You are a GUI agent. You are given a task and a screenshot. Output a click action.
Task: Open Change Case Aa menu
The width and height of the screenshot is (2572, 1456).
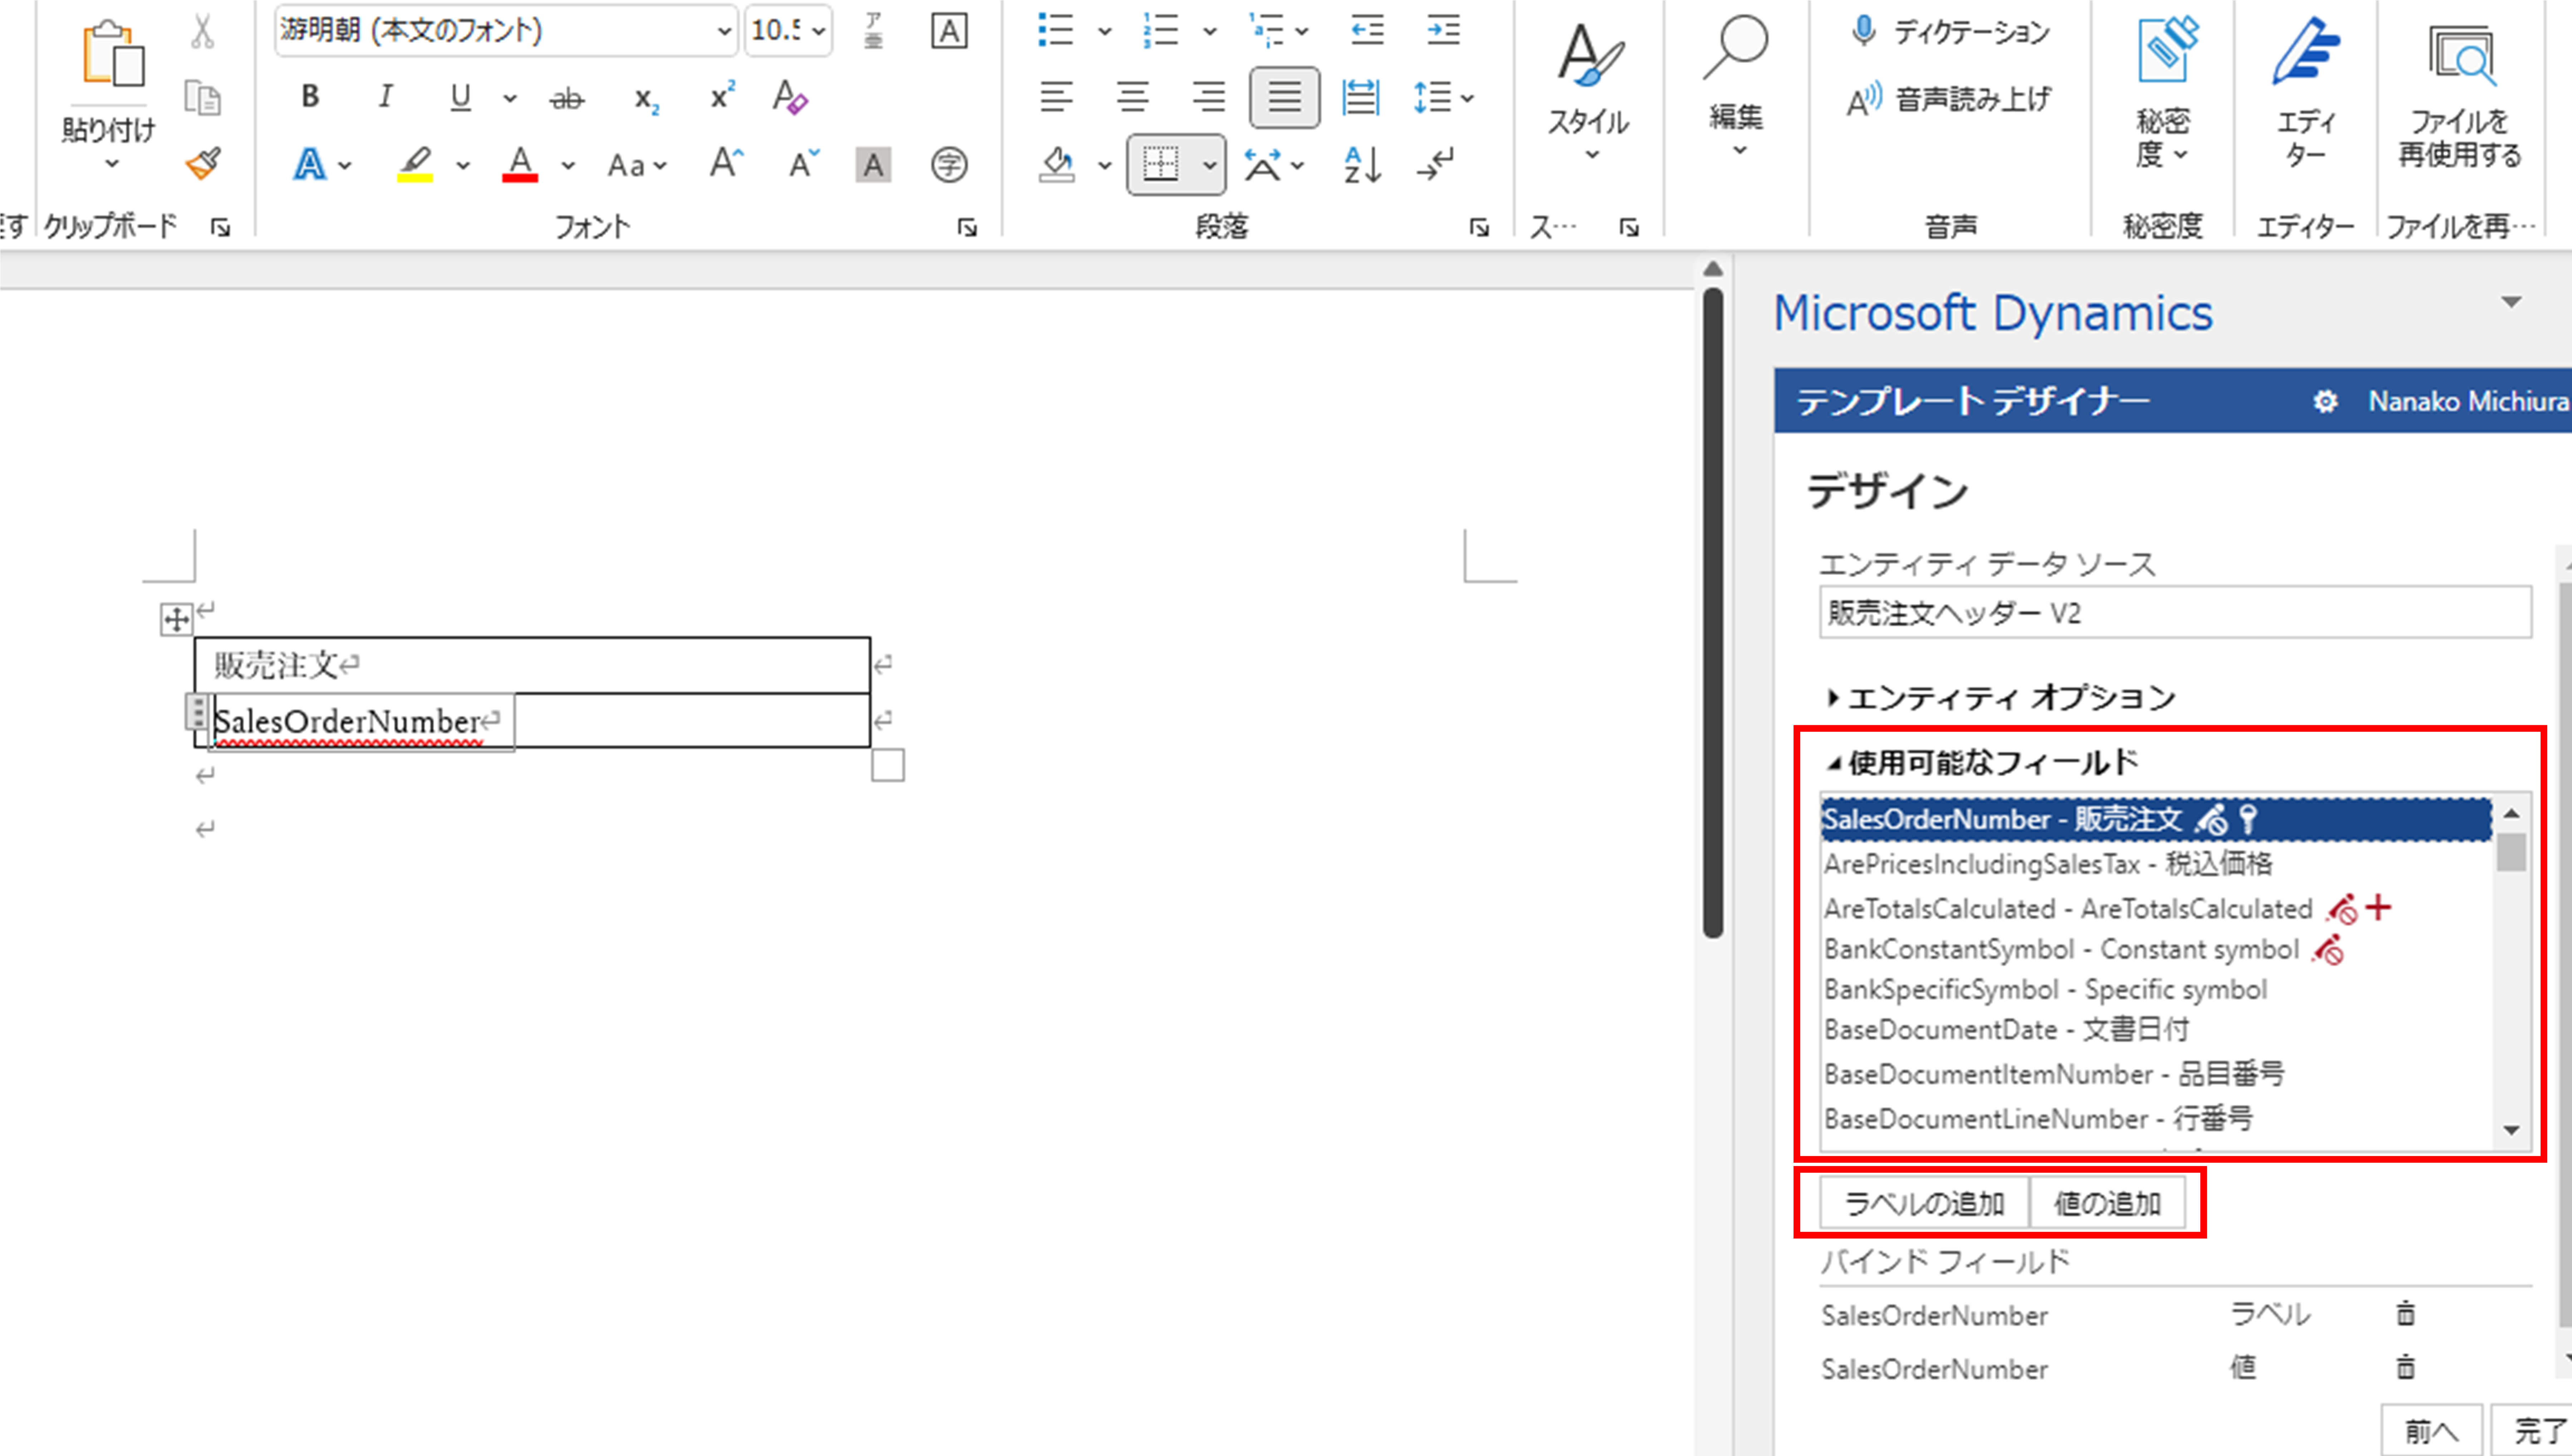(637, 165)
